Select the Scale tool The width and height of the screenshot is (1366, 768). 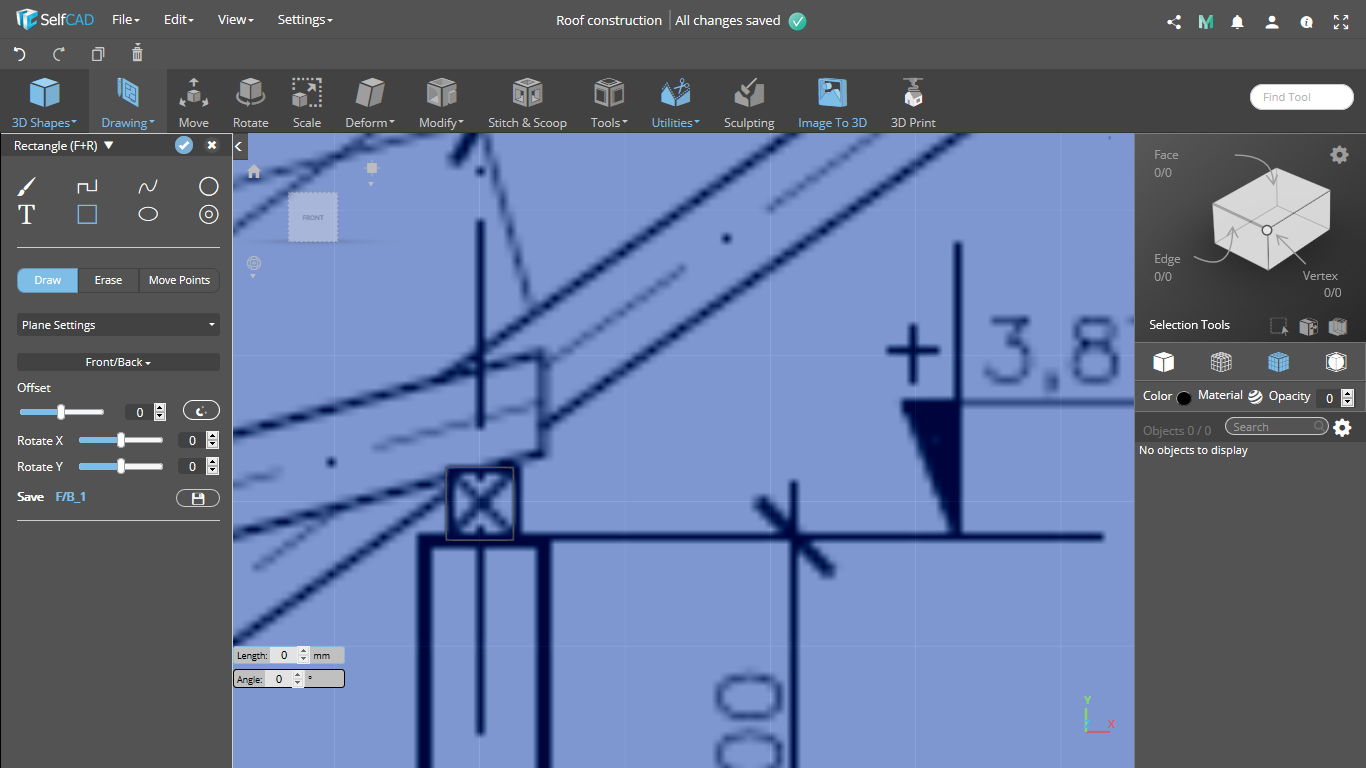[307, 103]
